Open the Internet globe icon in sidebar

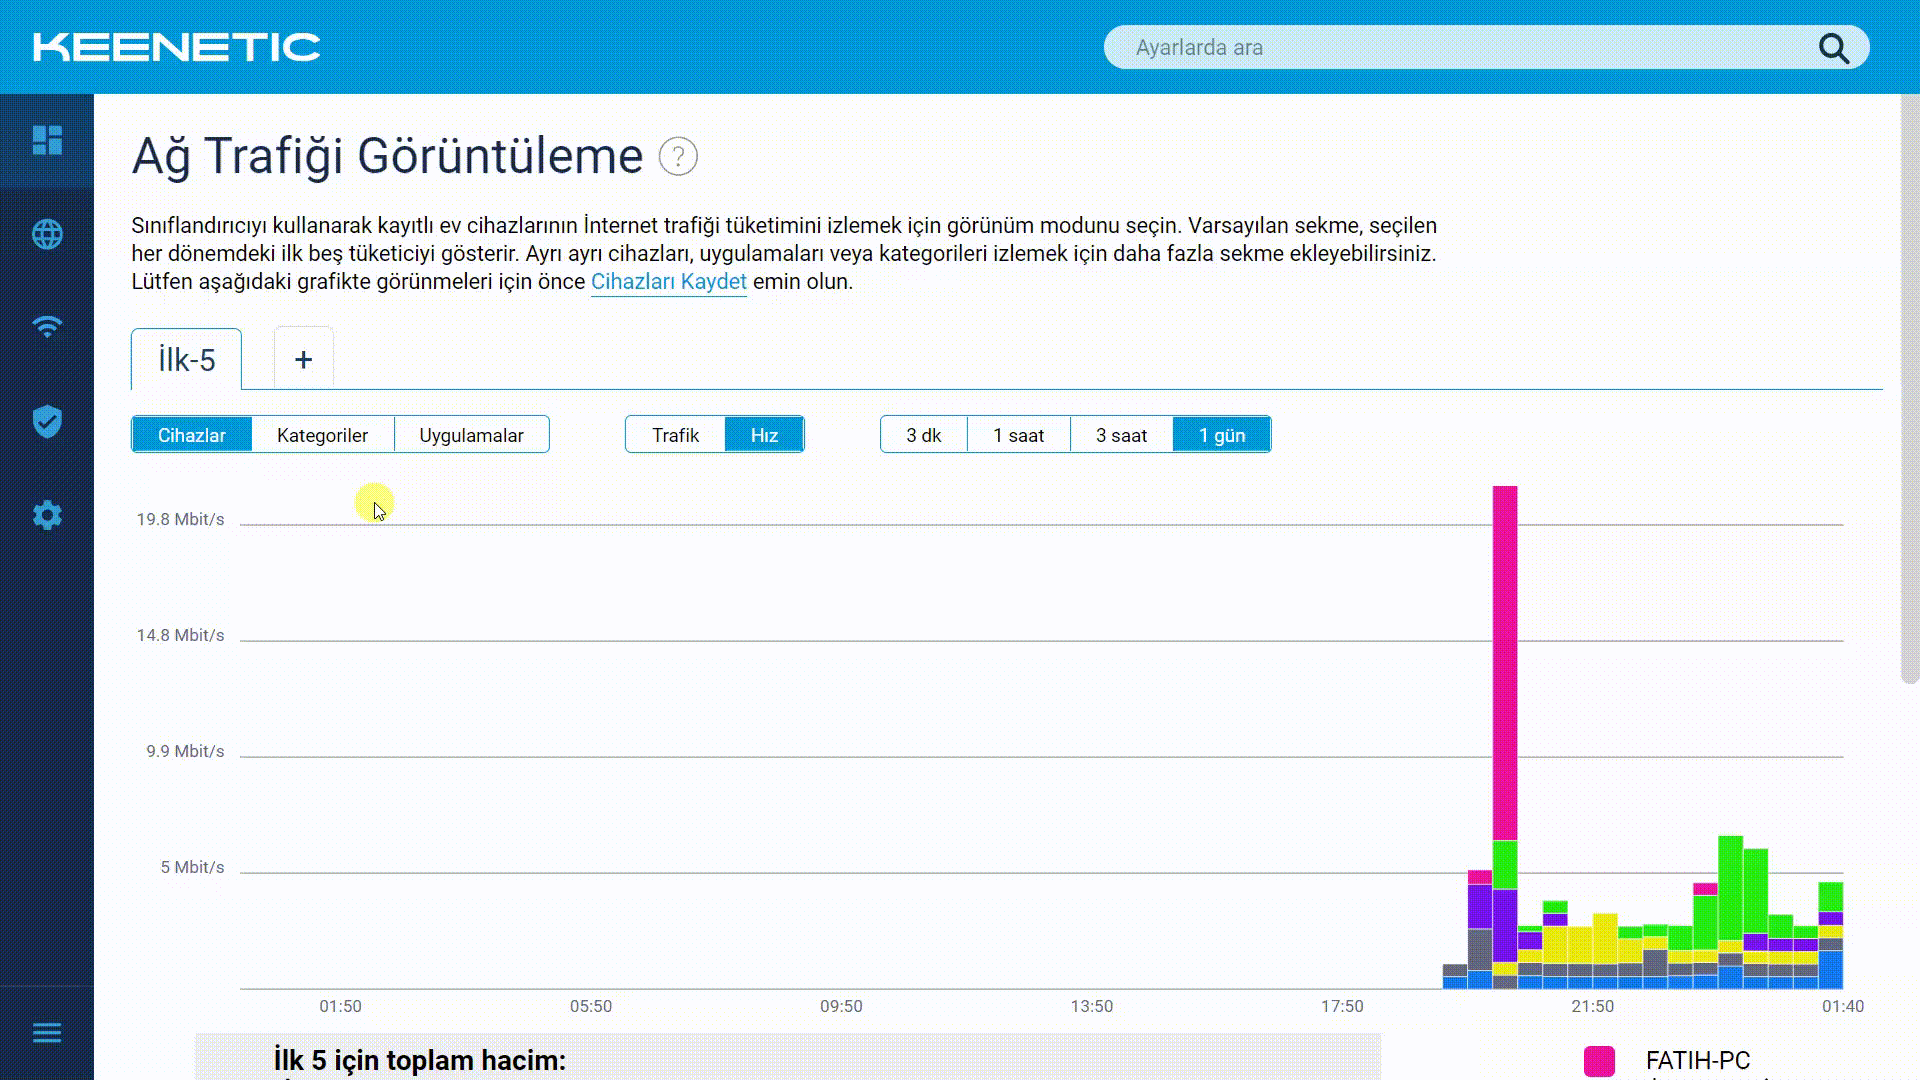(47, 234)
